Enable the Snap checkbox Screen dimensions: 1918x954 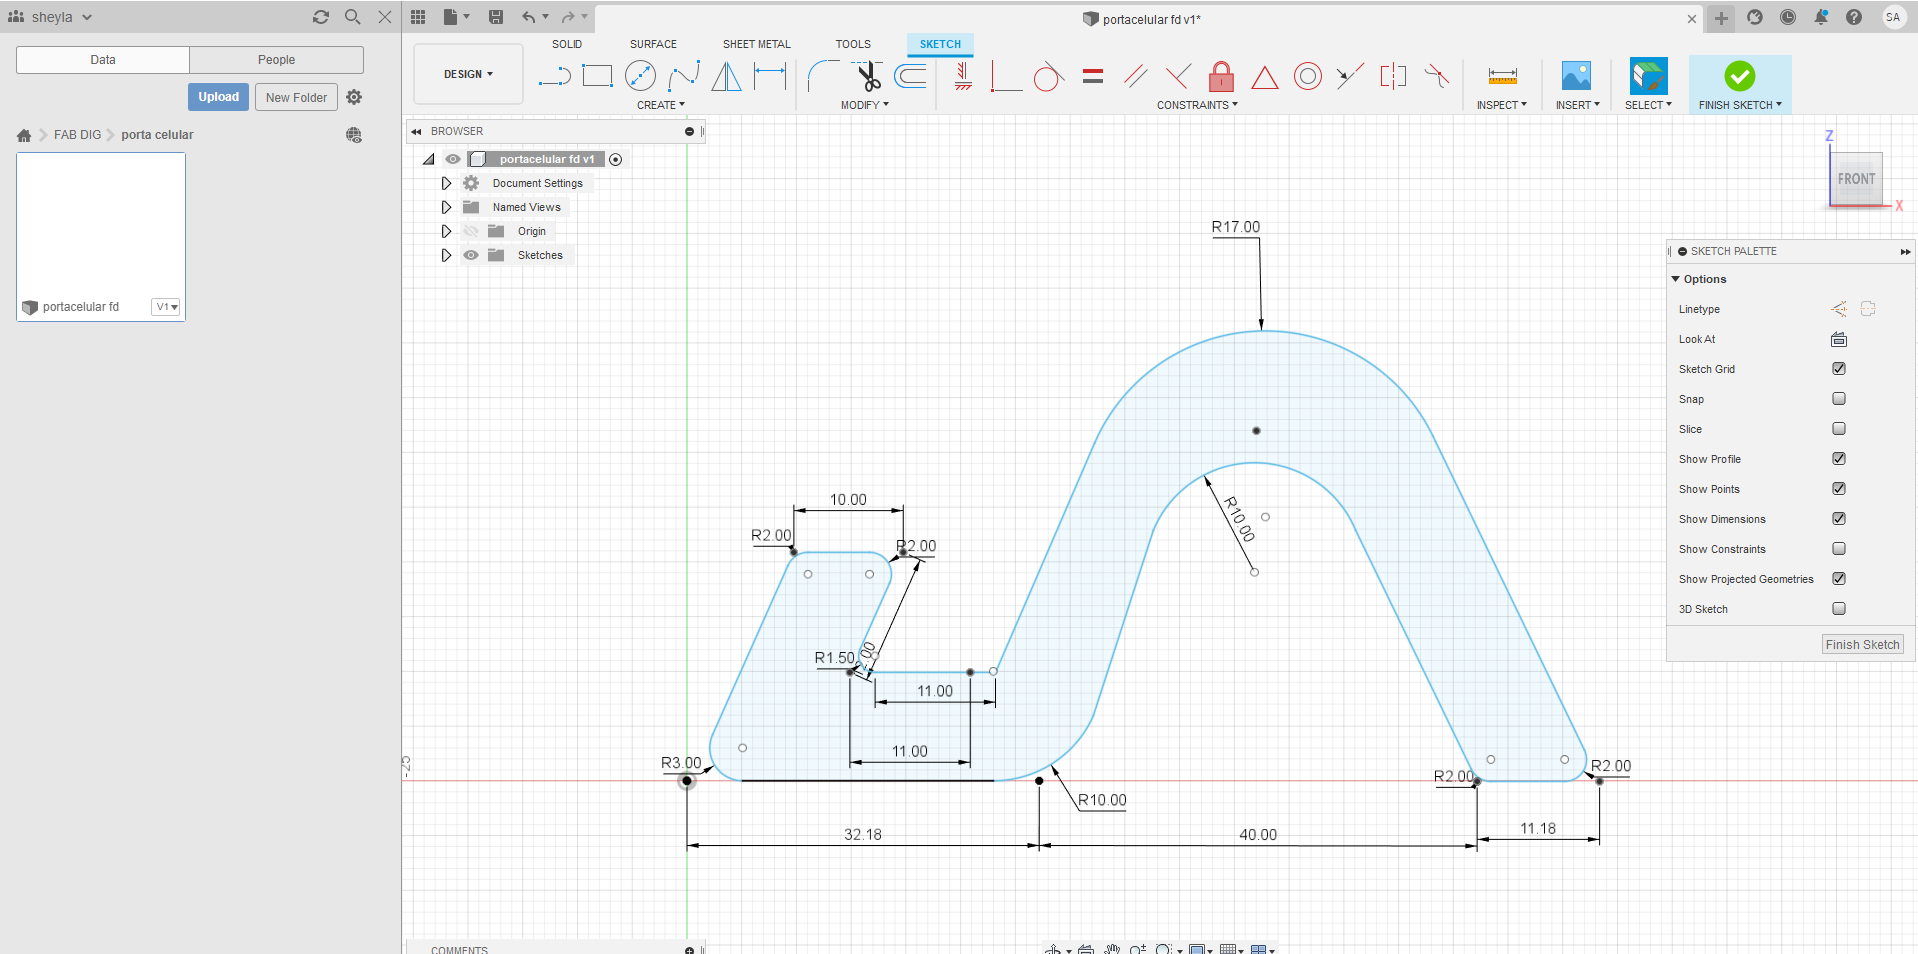click(1838, 399)
